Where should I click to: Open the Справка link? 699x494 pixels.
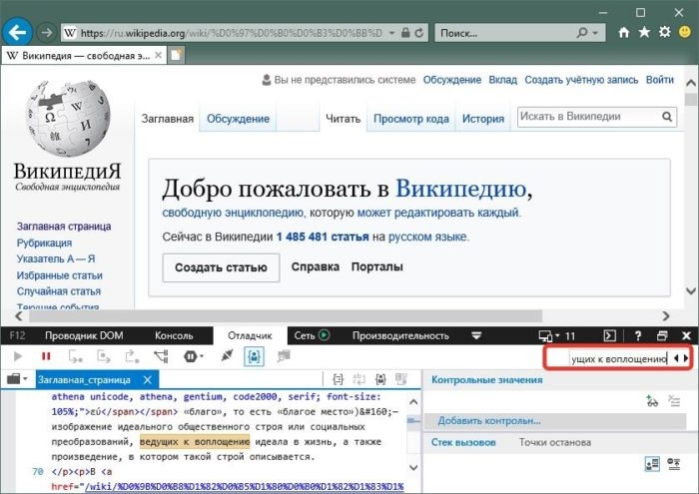315,267
